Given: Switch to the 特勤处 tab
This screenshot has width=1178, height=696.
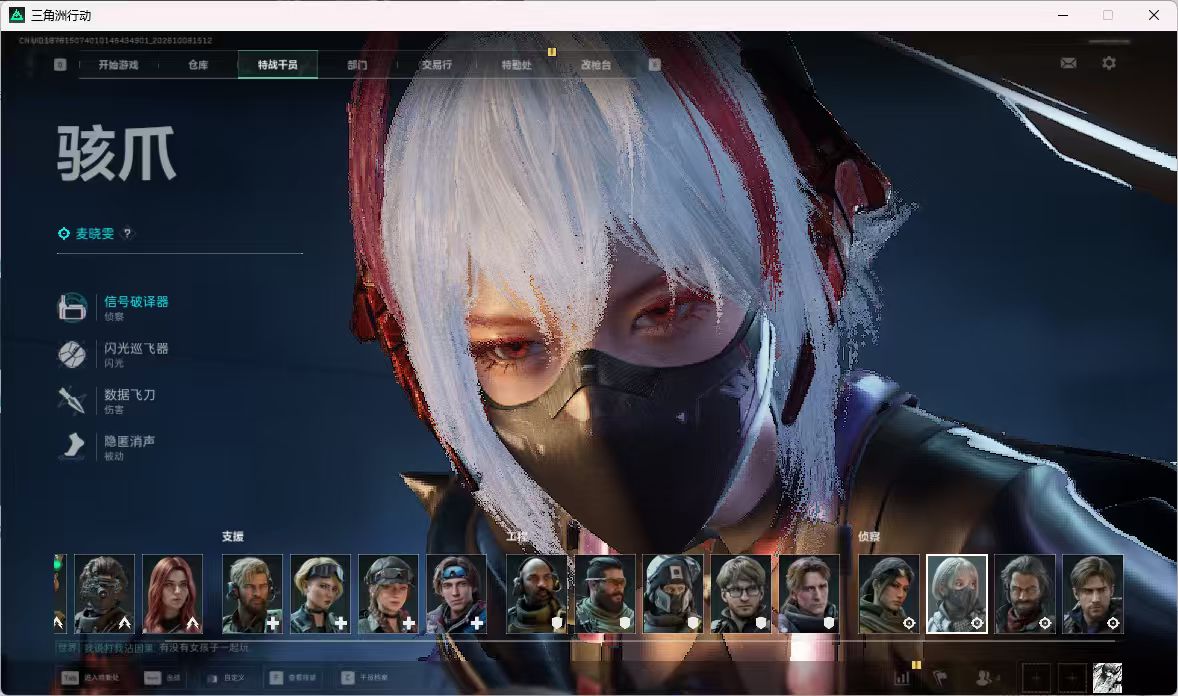Looking at the screenshot, I should coord(516,65).
